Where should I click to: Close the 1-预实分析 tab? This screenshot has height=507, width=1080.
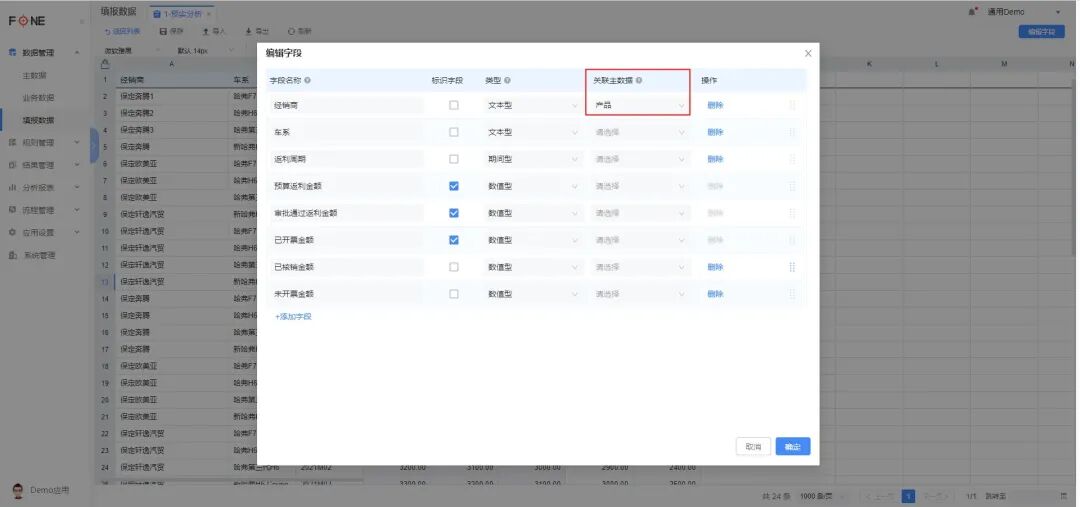(209, 14)
